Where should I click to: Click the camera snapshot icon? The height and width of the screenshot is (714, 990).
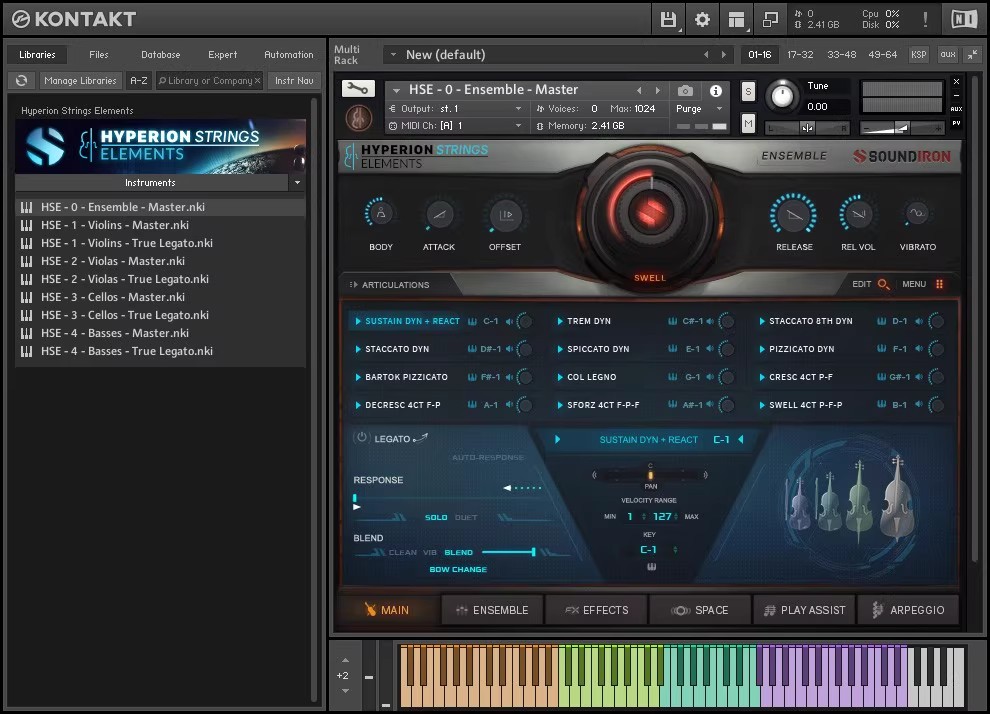tap(685, 91)
